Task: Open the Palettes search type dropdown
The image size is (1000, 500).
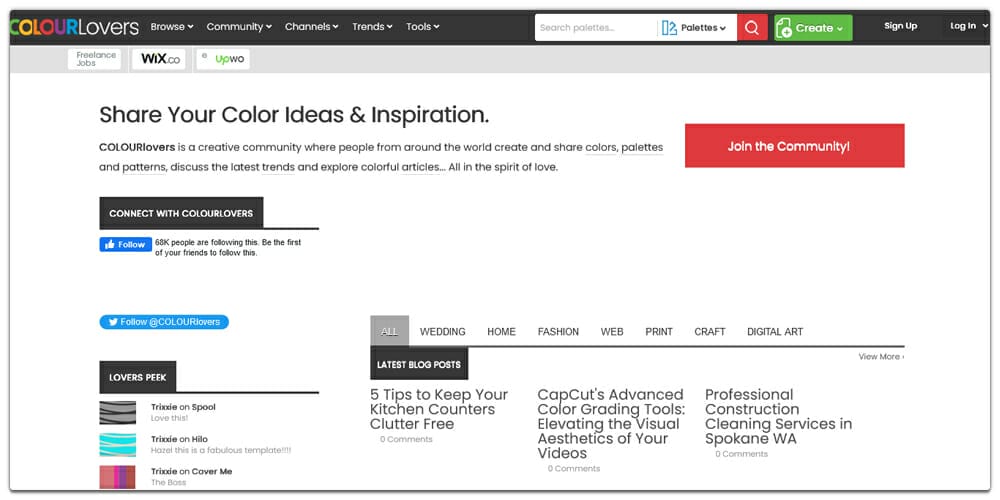Action: (x=695, y=27)
